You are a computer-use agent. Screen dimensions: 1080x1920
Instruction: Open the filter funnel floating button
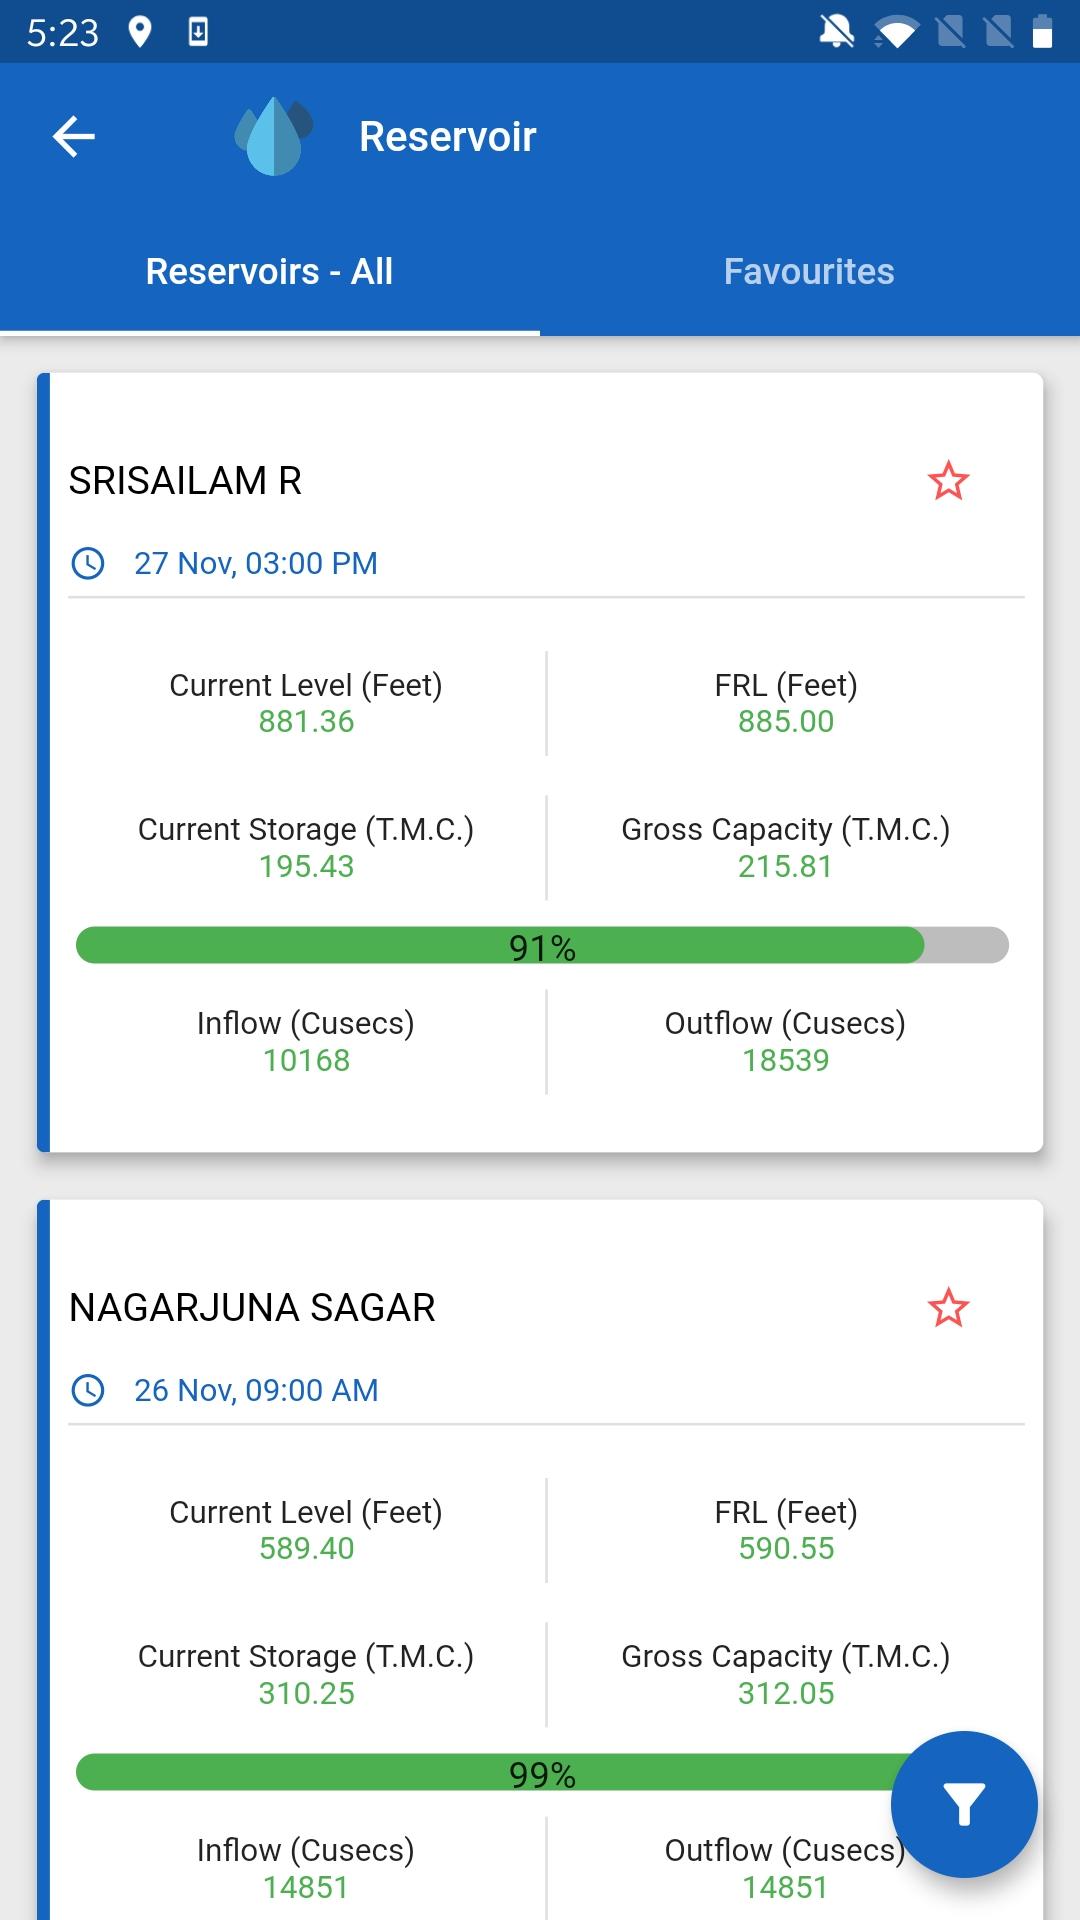pyautogui.click(x=964, y=1804)
